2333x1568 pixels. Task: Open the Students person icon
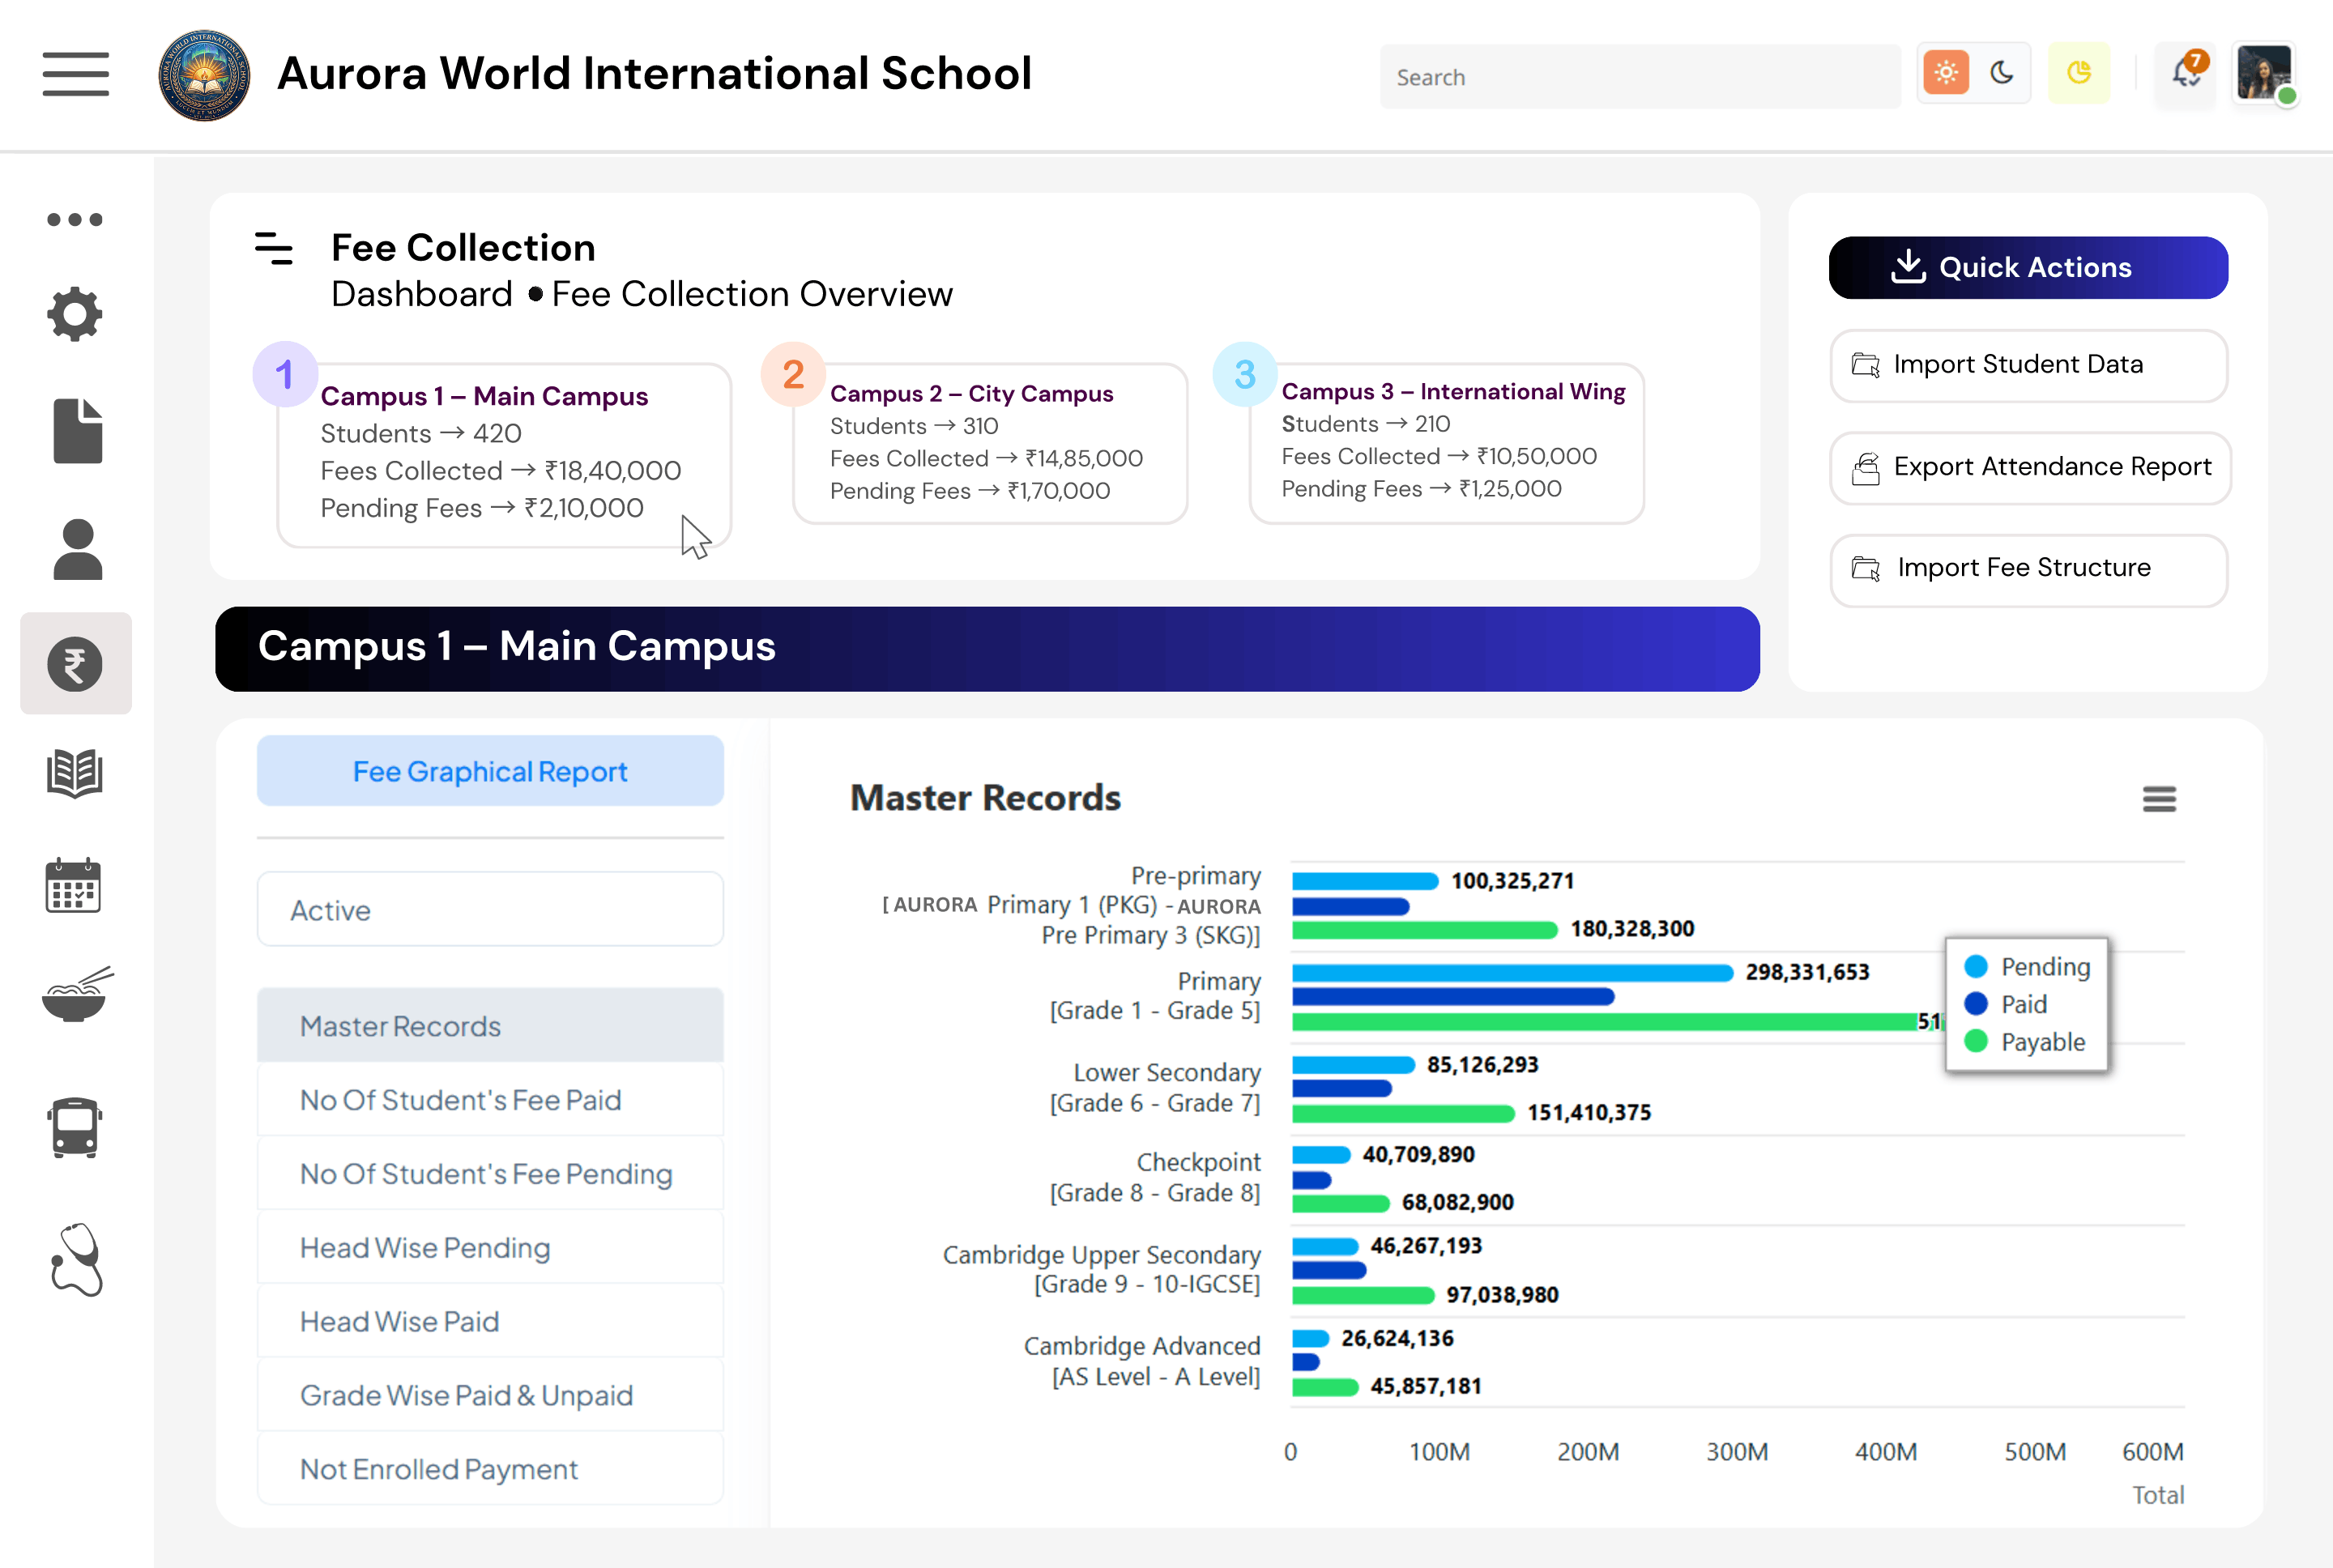[75, 548]
